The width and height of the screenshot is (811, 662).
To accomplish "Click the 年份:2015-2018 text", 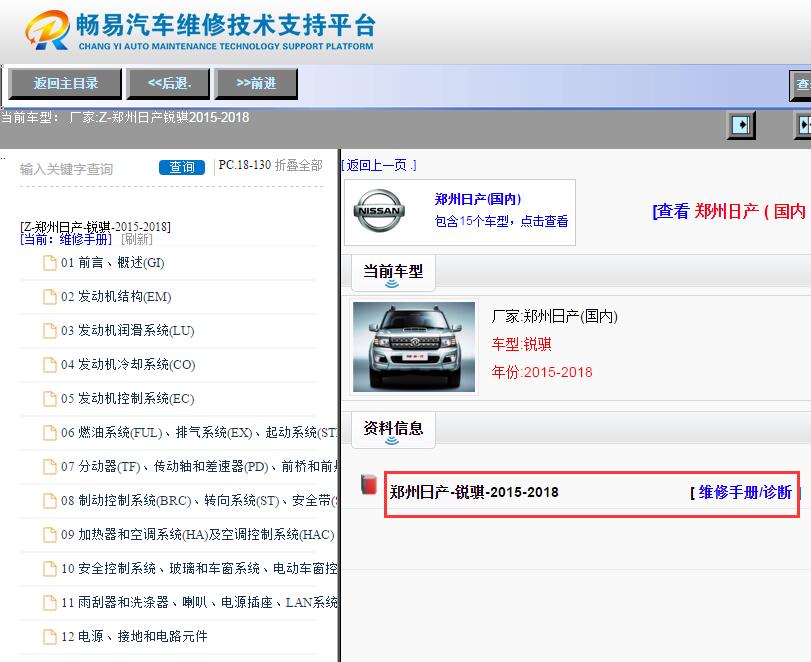I will pos(542,372).
